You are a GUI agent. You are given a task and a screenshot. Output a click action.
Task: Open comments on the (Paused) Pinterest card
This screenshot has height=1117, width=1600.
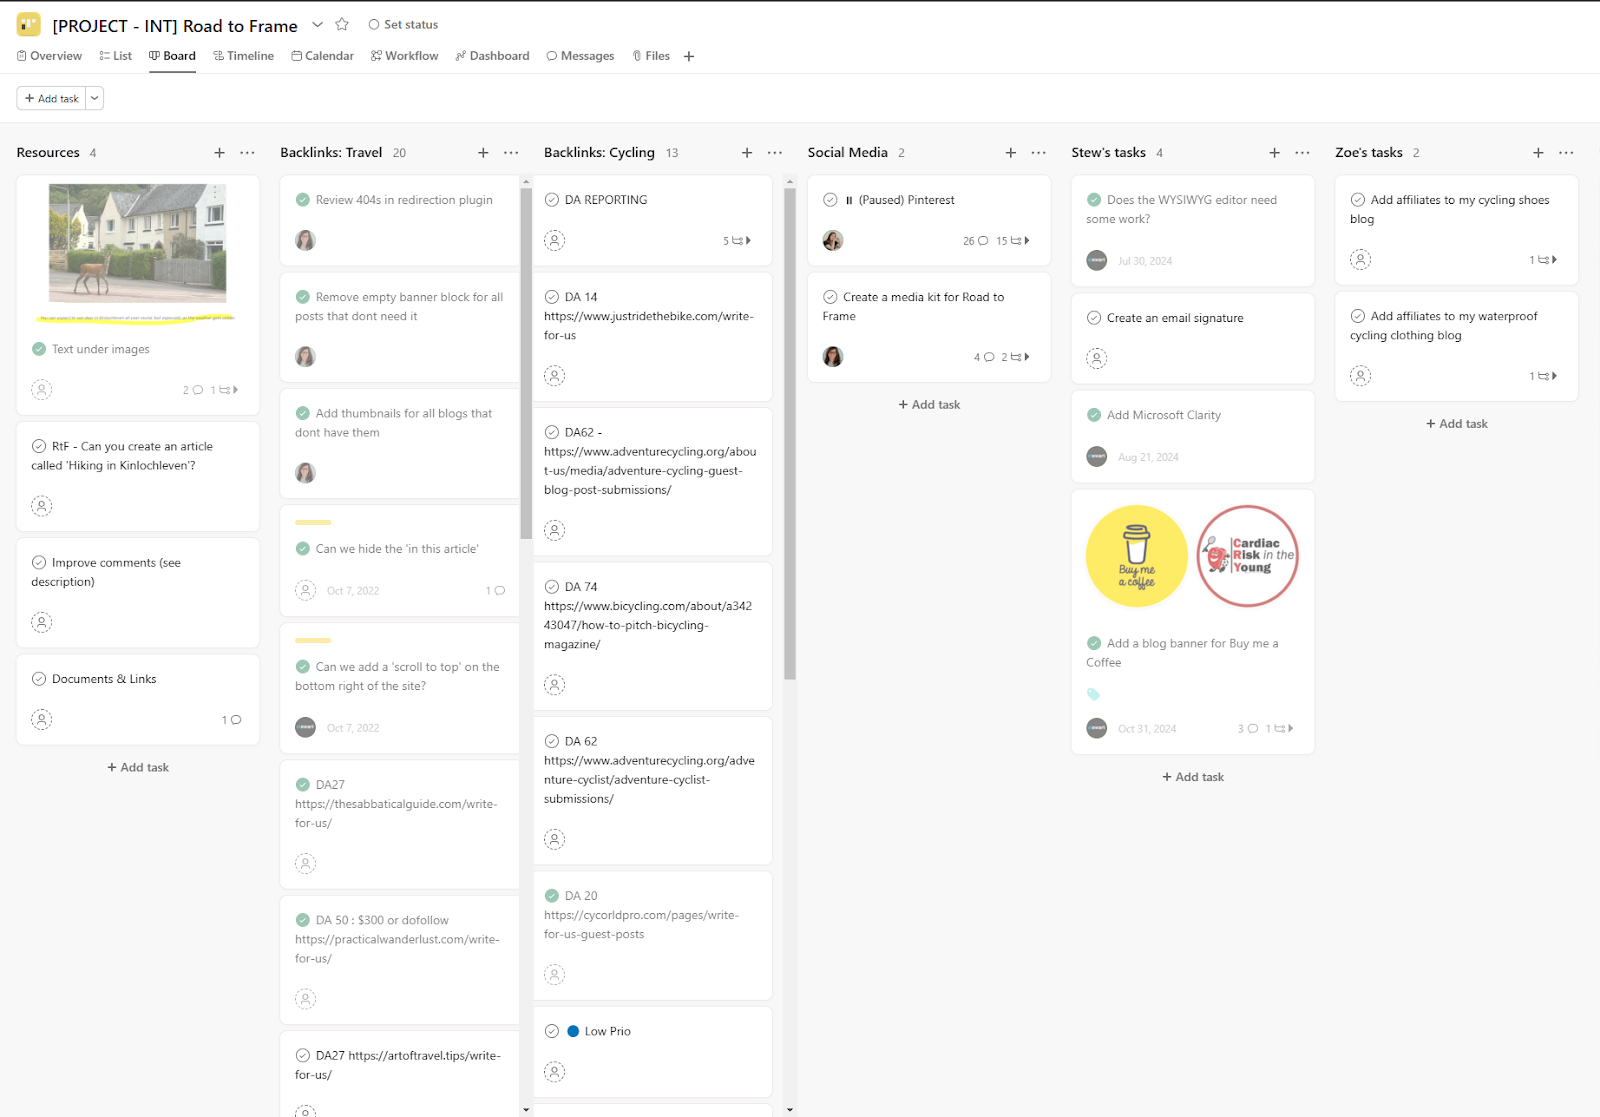click(x=976, y=241)
